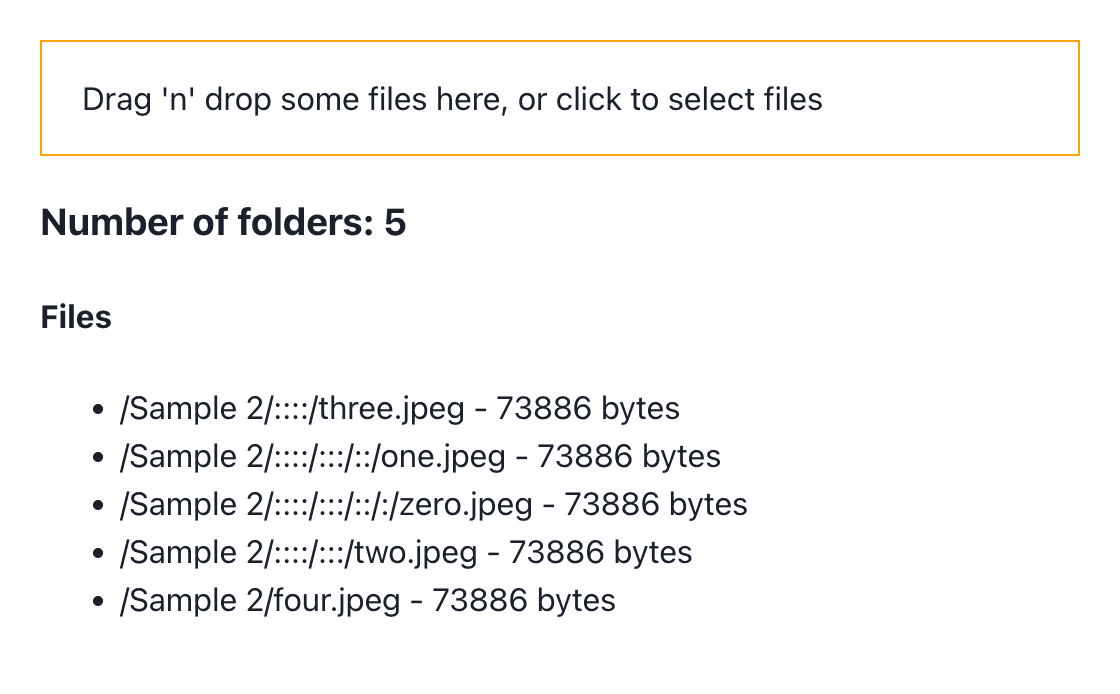The width and height of the screenshot is (1120, 694).
Task: Click the bullet beside three.jpeg
Action: (x=99, y=410)
